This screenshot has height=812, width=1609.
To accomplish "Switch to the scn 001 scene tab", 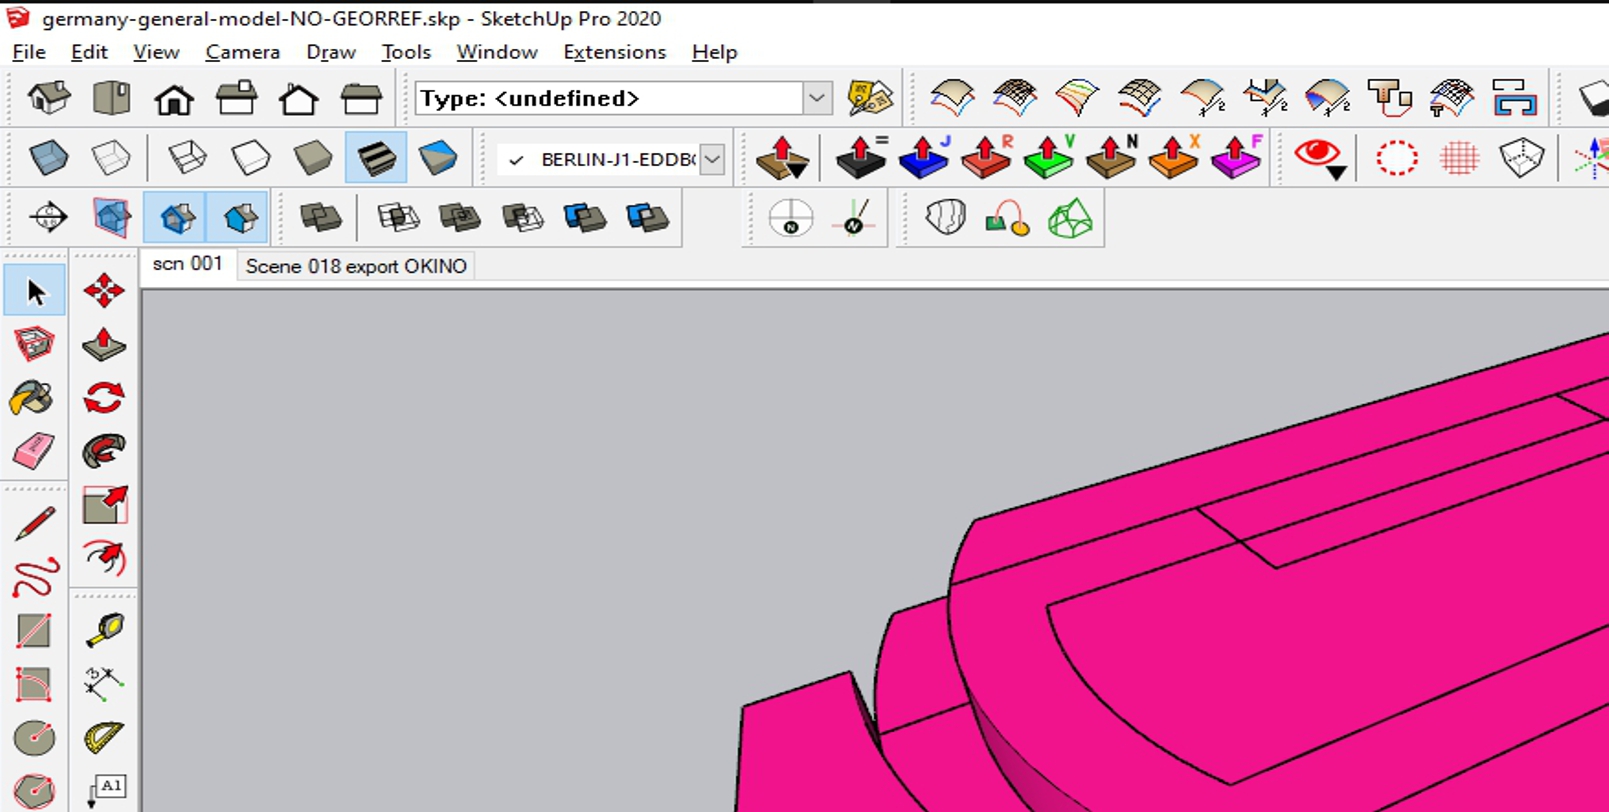I will [x=187, y=265].
